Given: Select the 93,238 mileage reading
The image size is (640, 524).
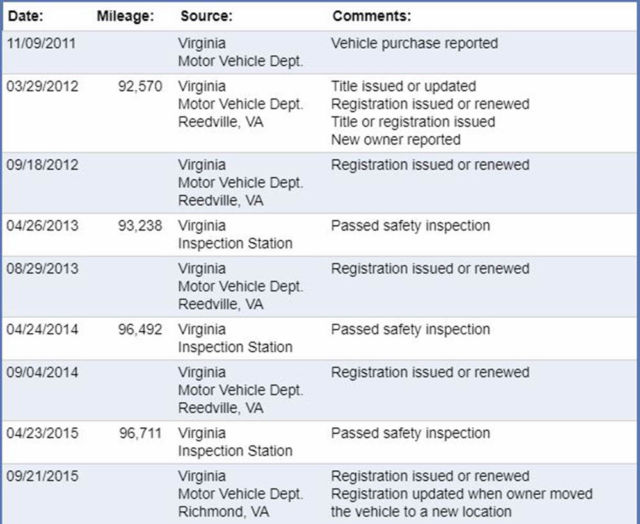Looking at the screenshot, I should point(140,226).
